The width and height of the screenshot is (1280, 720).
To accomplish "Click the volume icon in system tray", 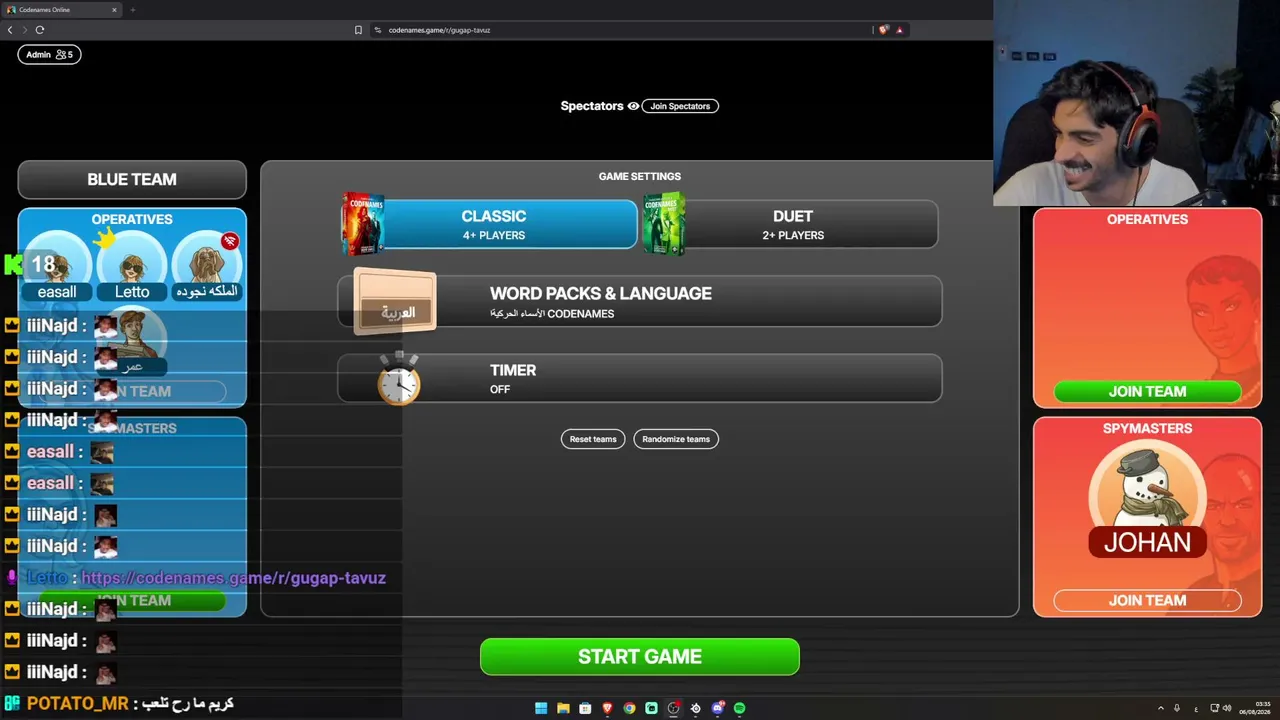I will pos(1227,708).
